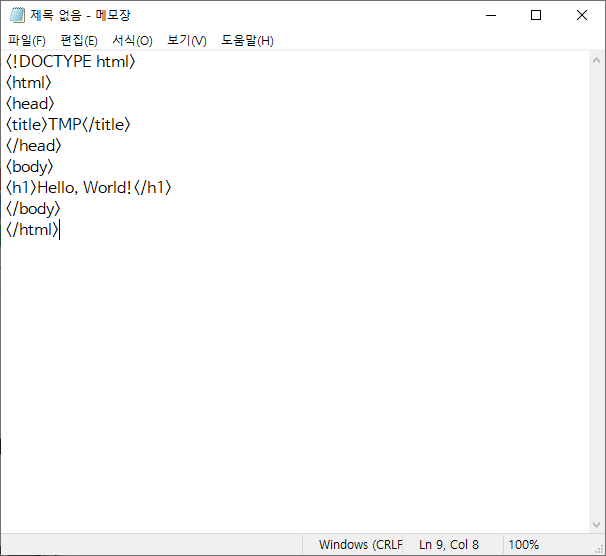The image size is (606, 556).
Task: Minimize the 메모장 window
Action: tap(491, 15)
